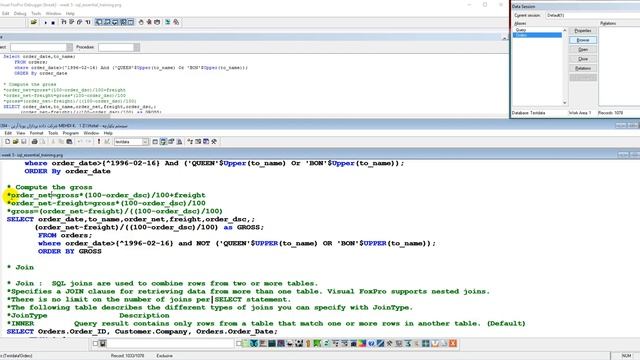640x360 pixels.
Task: Open the FoxPro Format menu
Action: point(36,133)
